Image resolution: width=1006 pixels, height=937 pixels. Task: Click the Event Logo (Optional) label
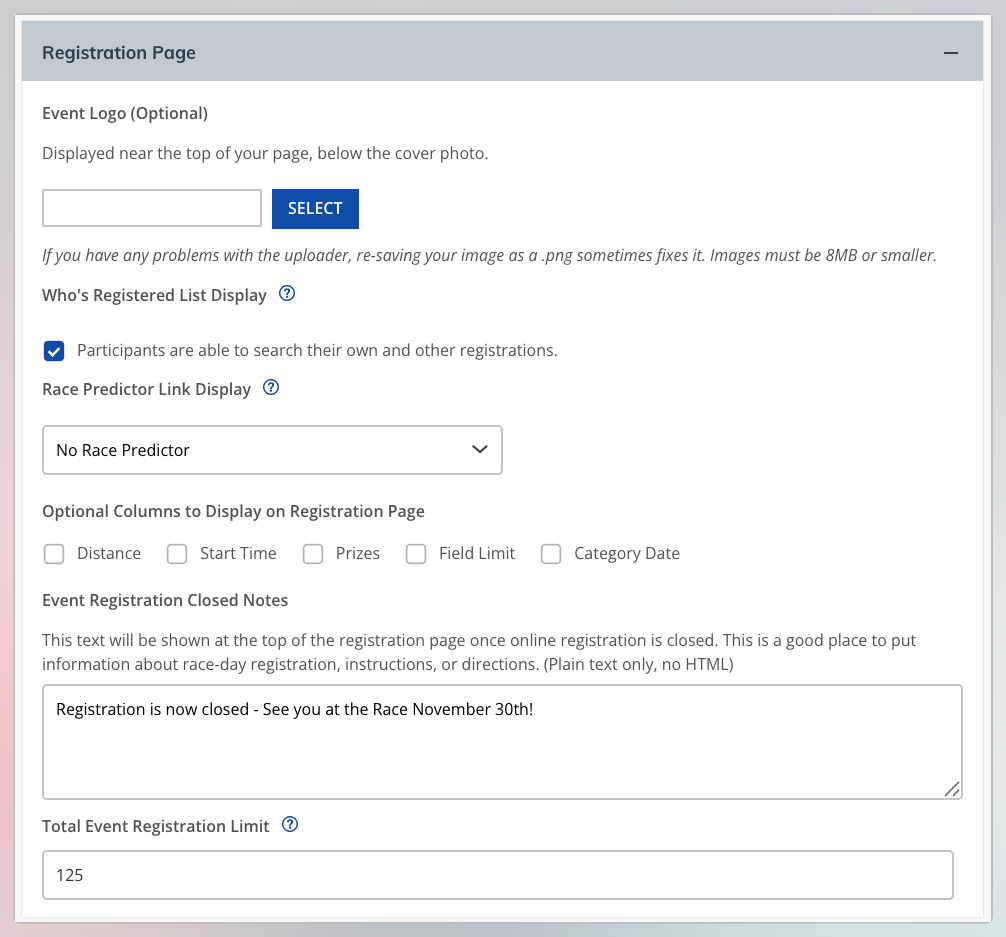tap(125, 114)
